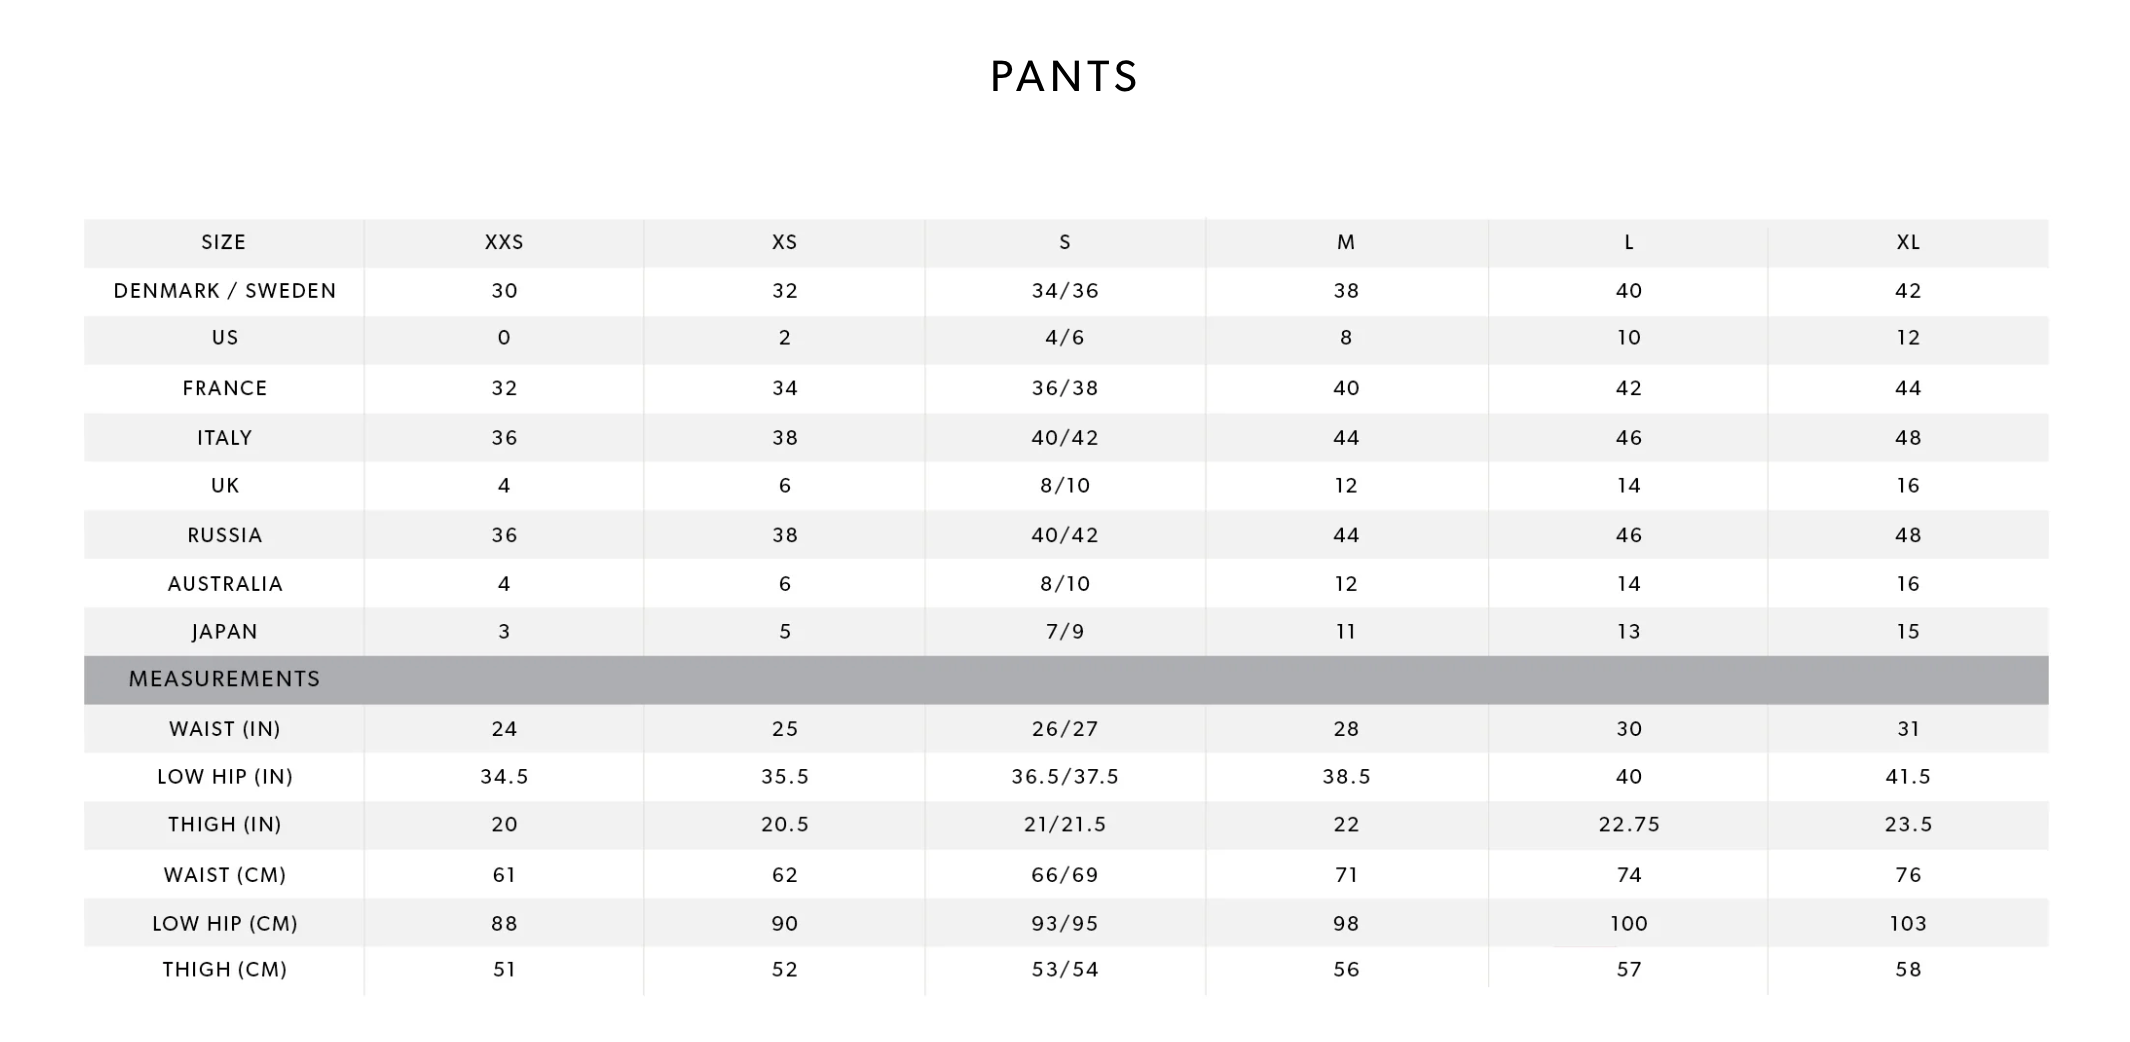Select the JAPAN row label

point(225,632)
